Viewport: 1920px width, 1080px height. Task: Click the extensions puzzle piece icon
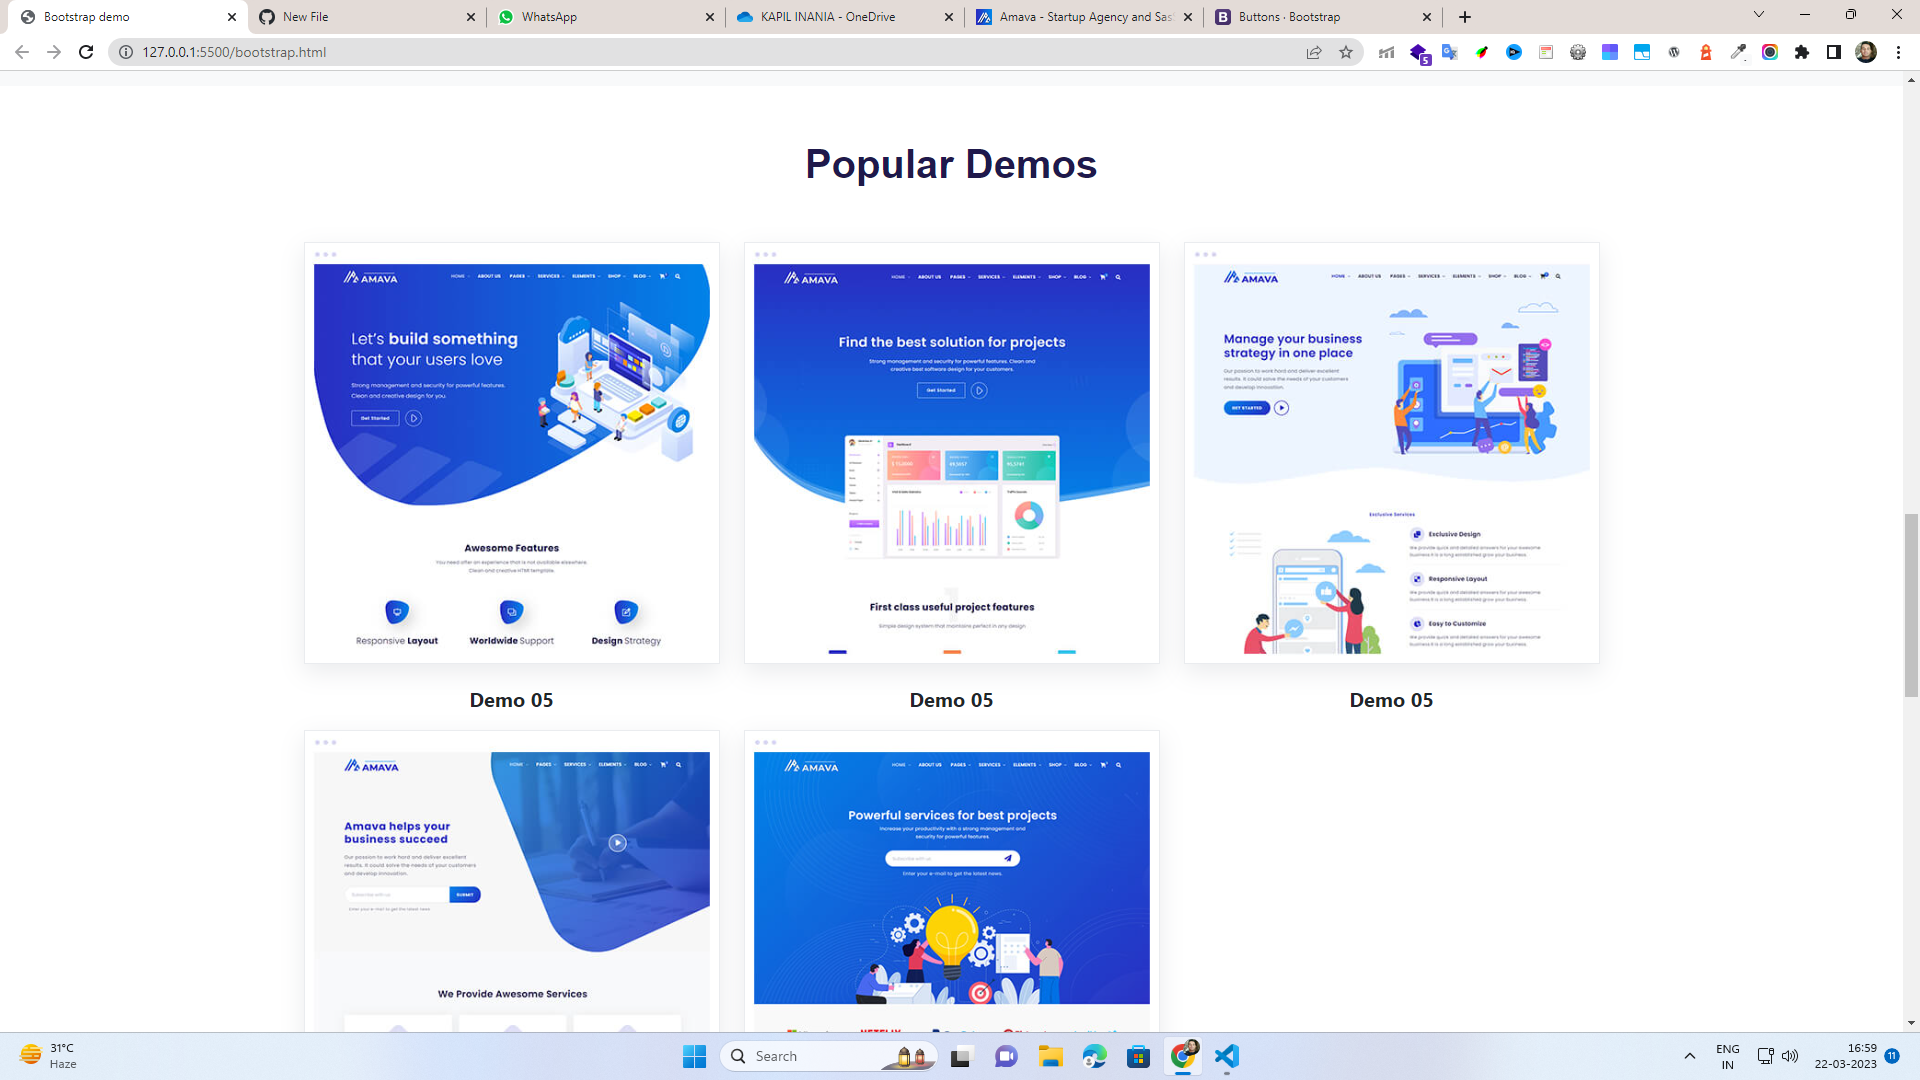pos(1802,52)
